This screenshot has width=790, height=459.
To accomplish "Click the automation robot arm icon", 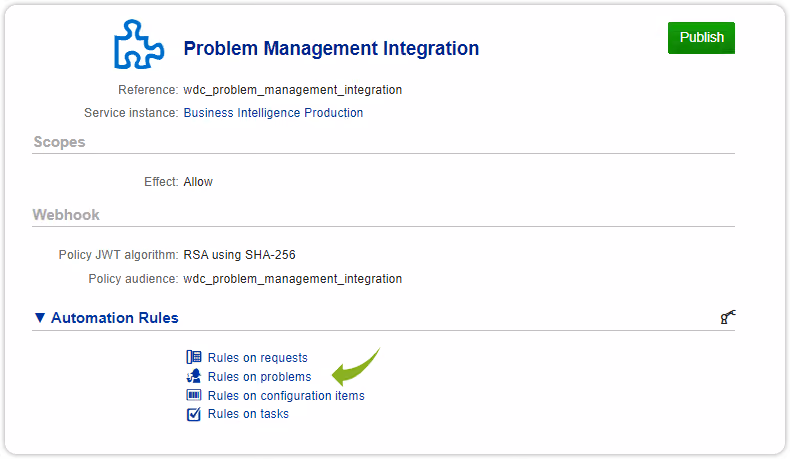I will point(728,317).
